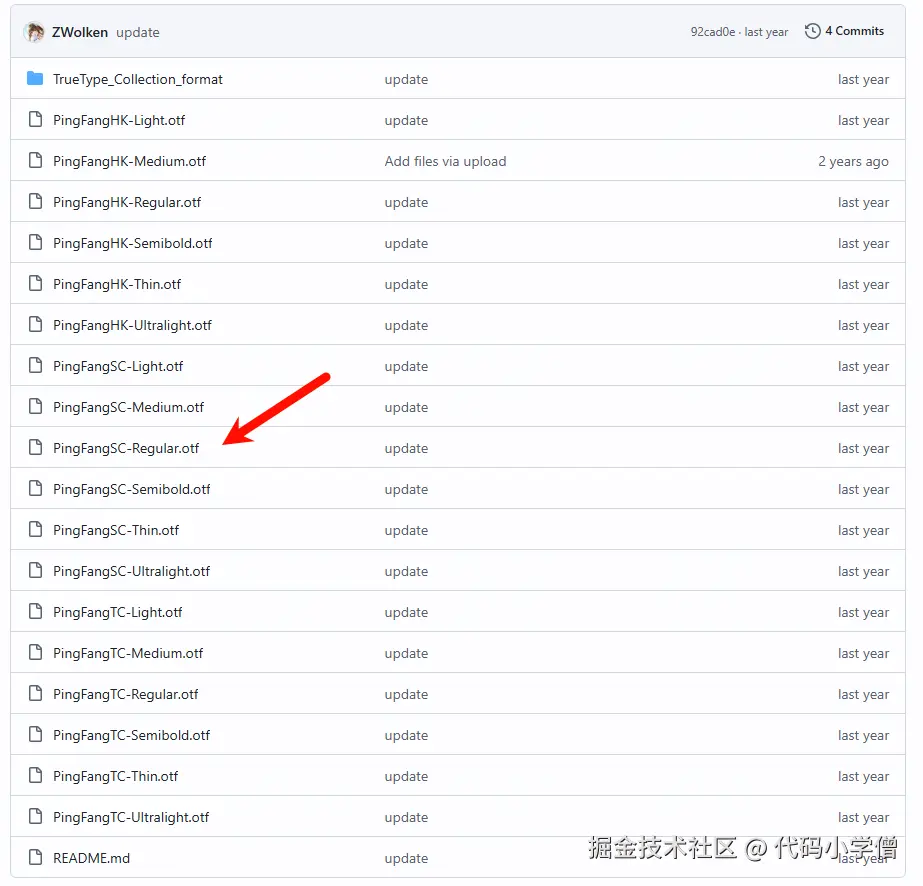The image size is (923, 886).
Task: Open the latest commit message in header
Action: click(138, 32)
